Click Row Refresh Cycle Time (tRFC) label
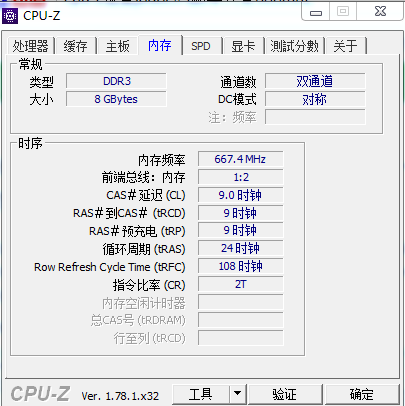This screenshot has height=406, width=405. tap(110, 267)
